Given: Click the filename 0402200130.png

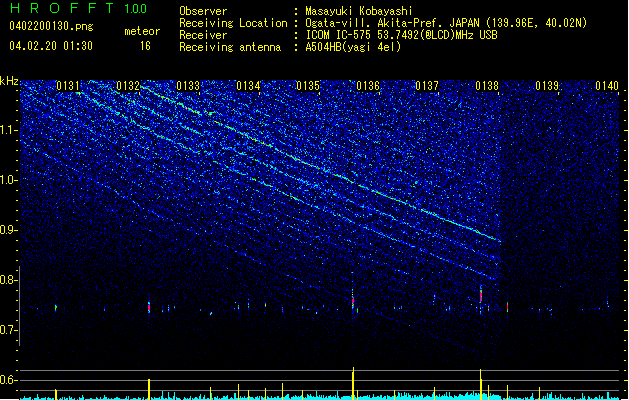Looking at the screenshot, I should click(x=51, y=27).
